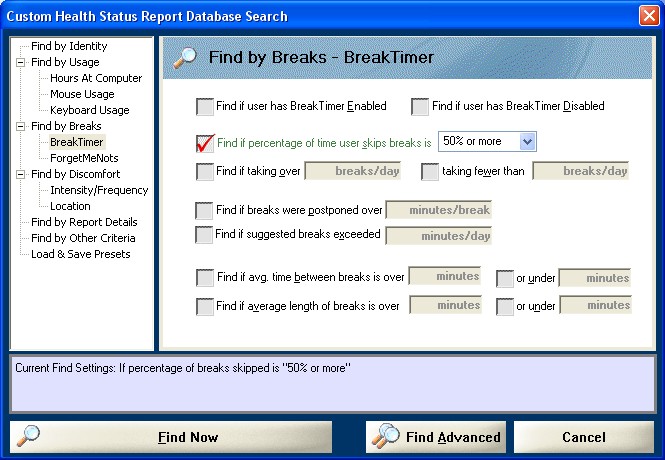Click the fewer than breaks/day field

[581, 171]
